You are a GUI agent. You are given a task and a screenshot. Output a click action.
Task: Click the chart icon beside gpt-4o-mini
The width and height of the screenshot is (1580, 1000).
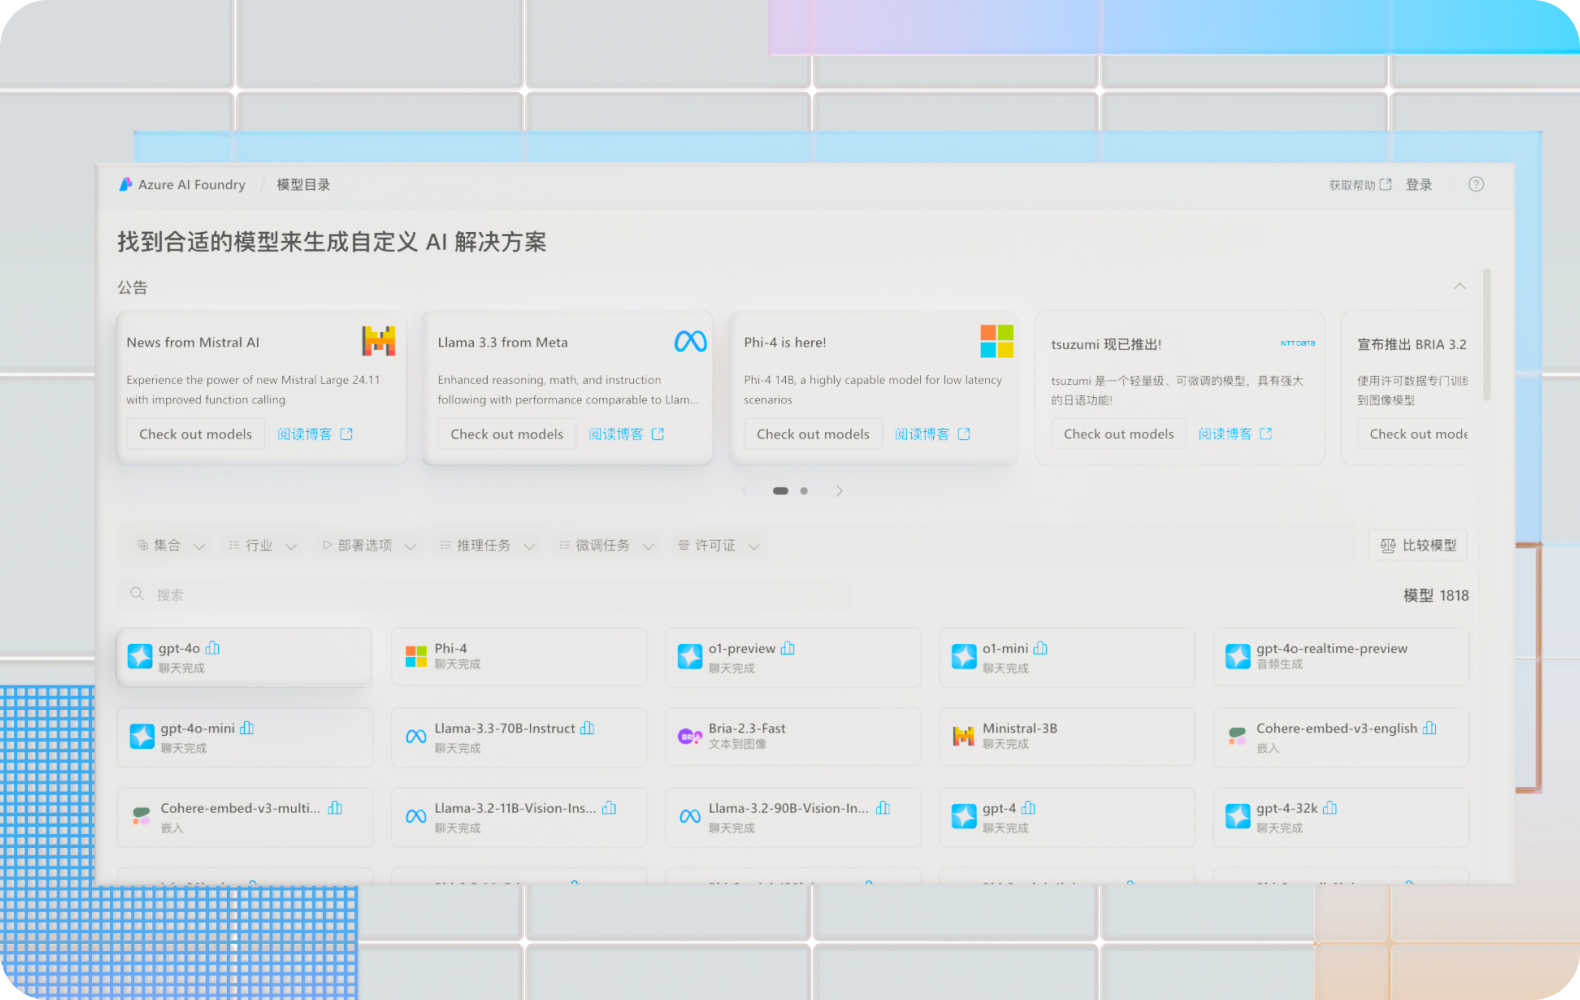pos(247,728)
